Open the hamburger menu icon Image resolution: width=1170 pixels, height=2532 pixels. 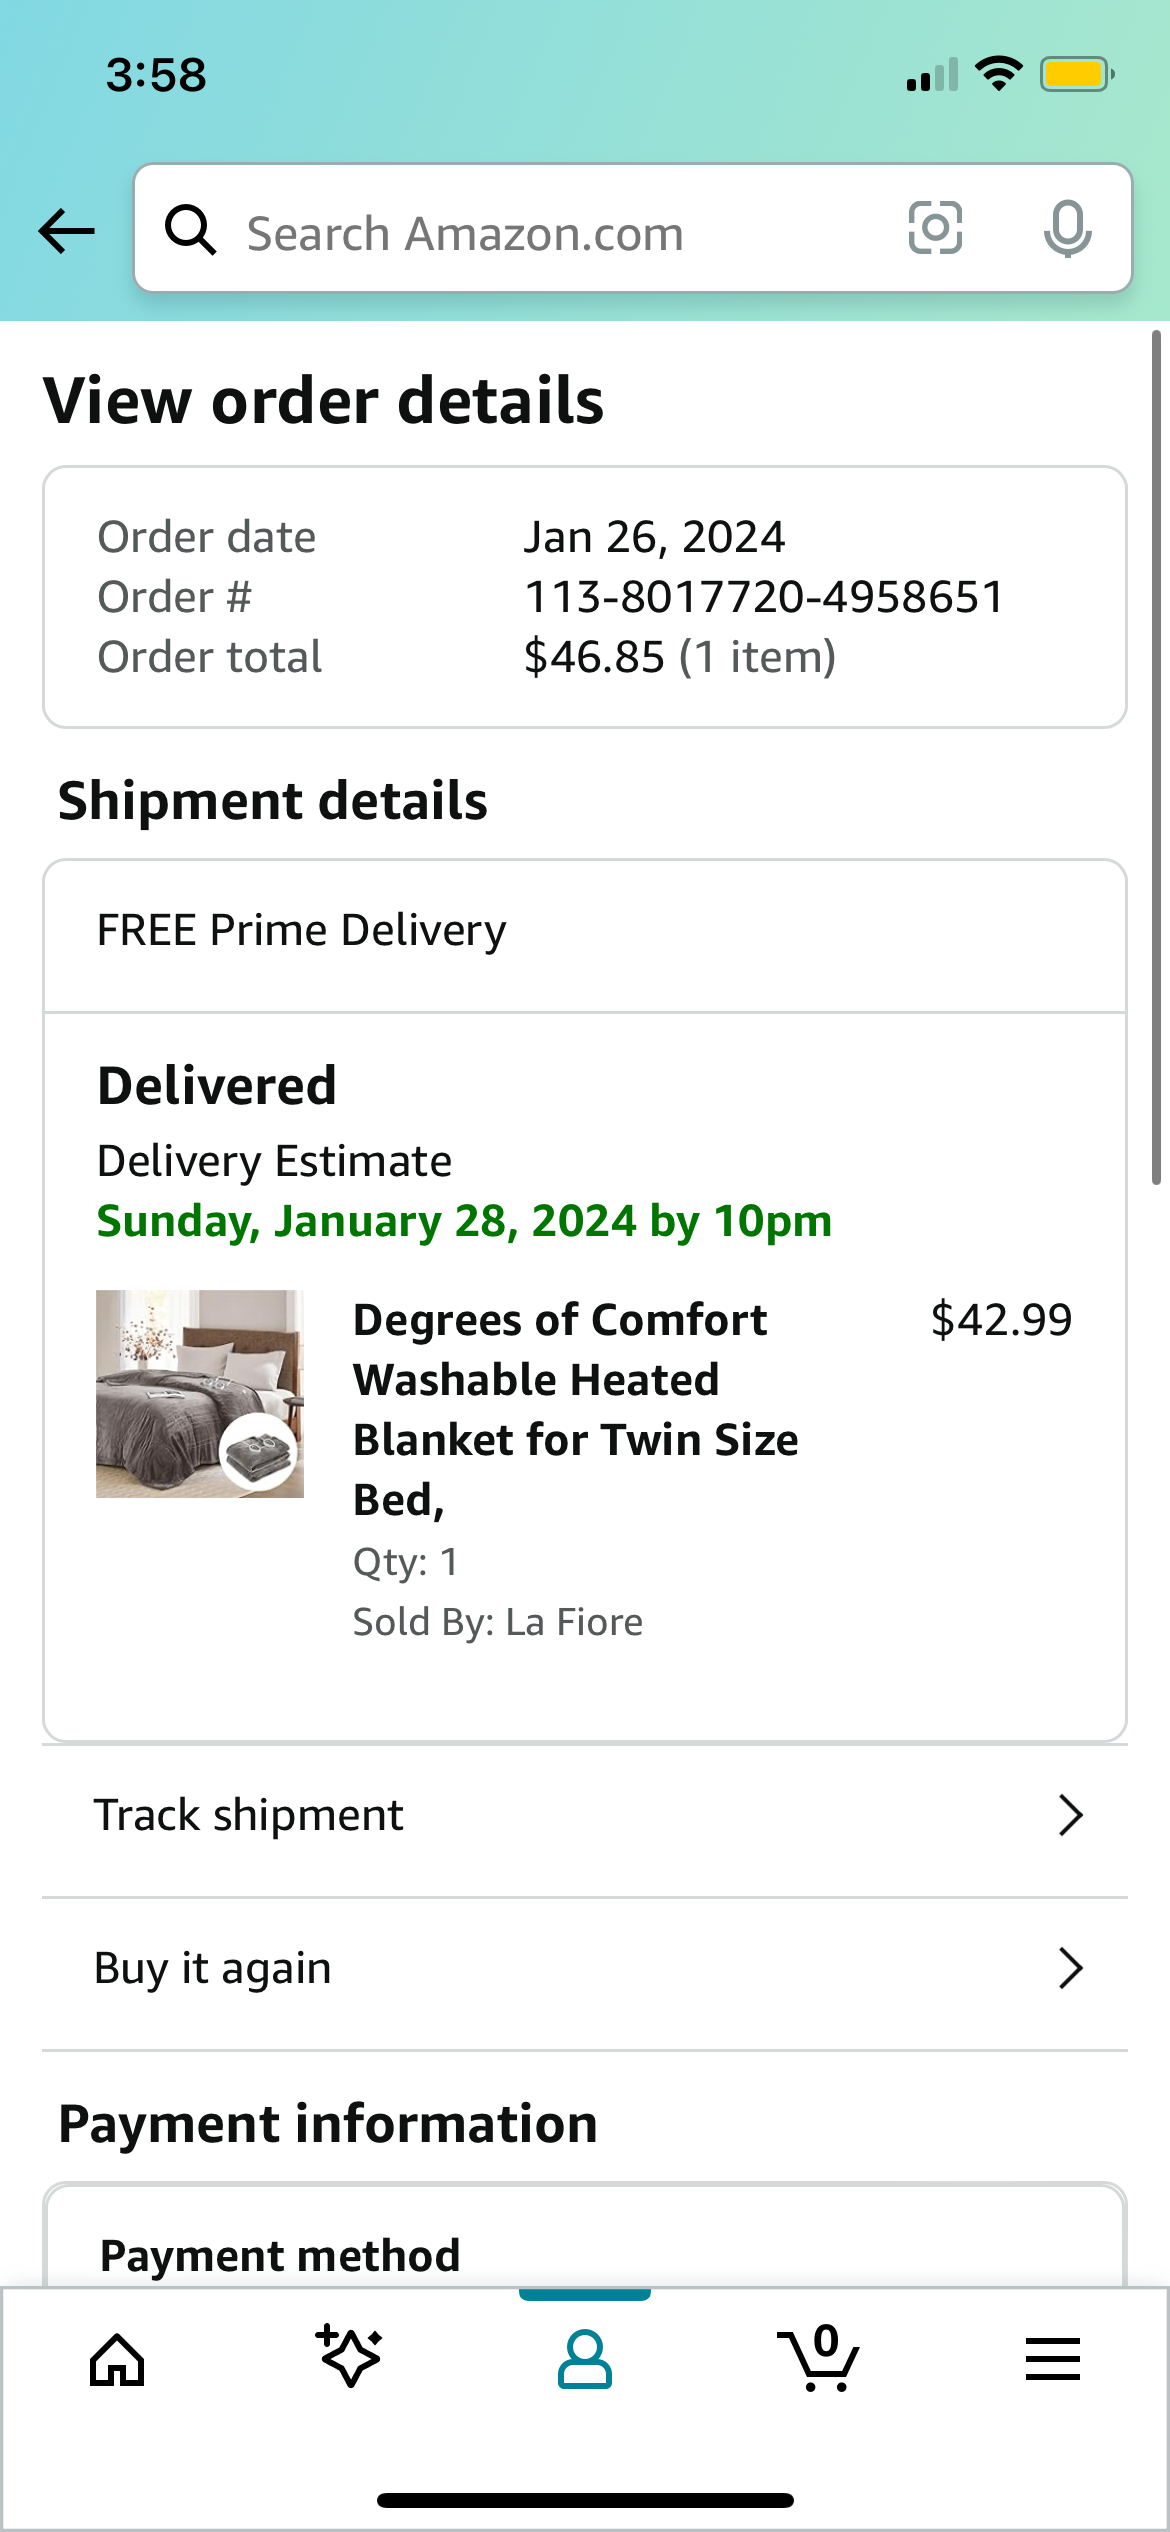(x=1053, y=2359)
